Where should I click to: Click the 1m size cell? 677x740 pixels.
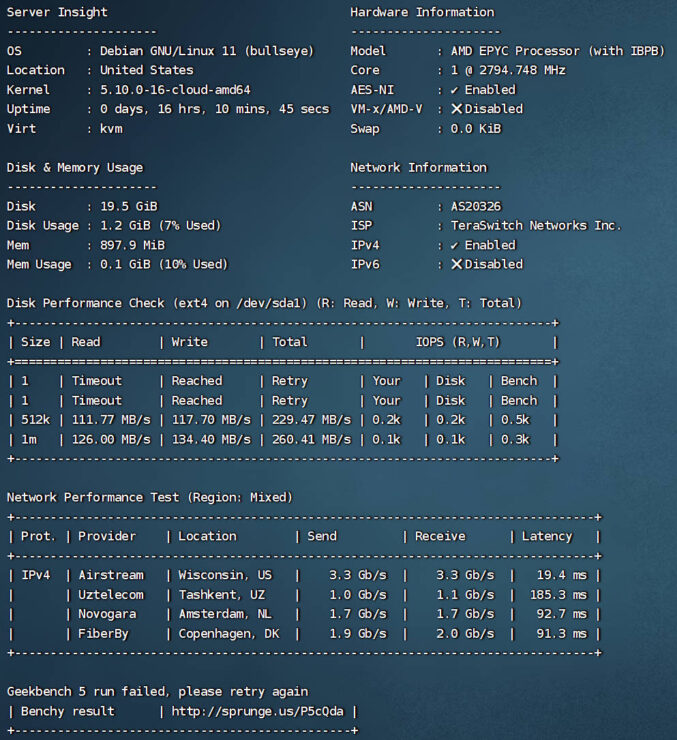click(x=29, y=439)
